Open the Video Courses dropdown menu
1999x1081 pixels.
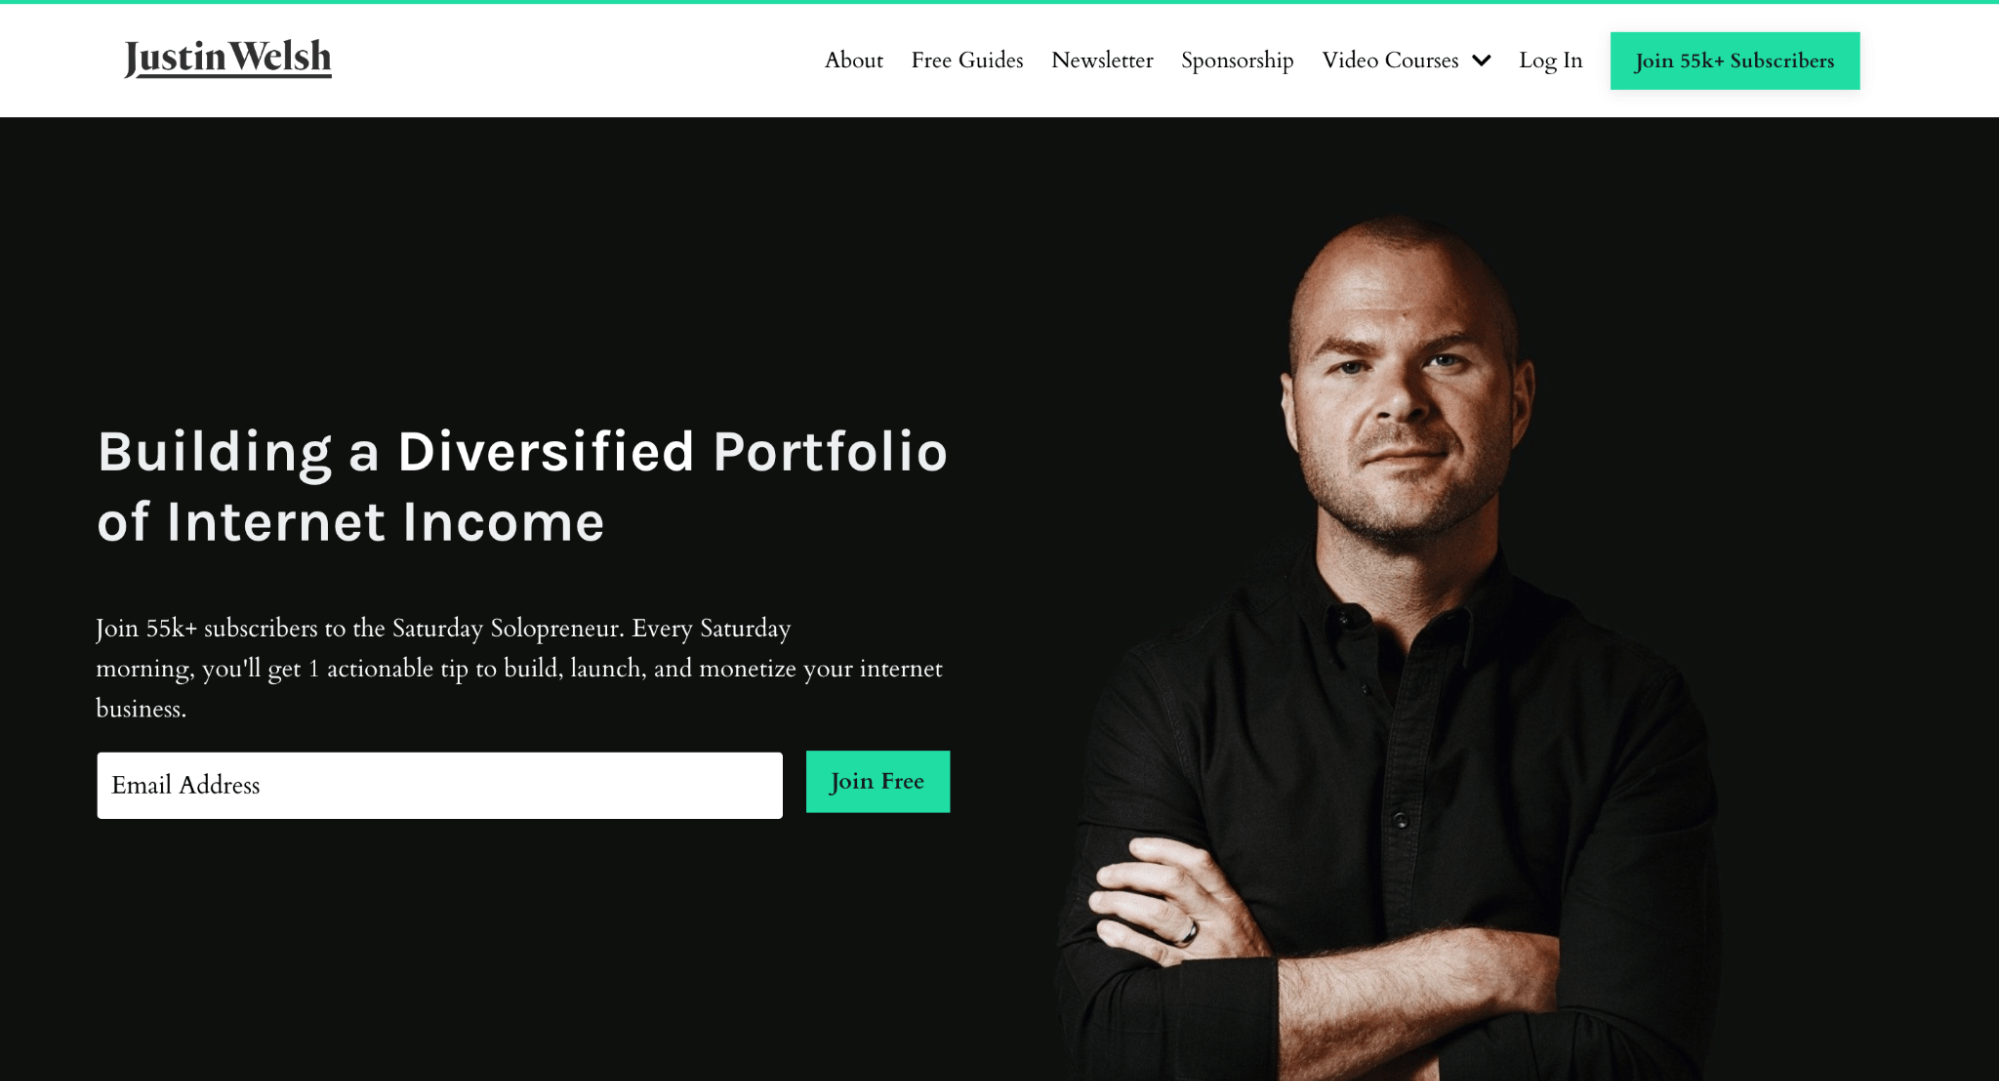(1405, 61)
